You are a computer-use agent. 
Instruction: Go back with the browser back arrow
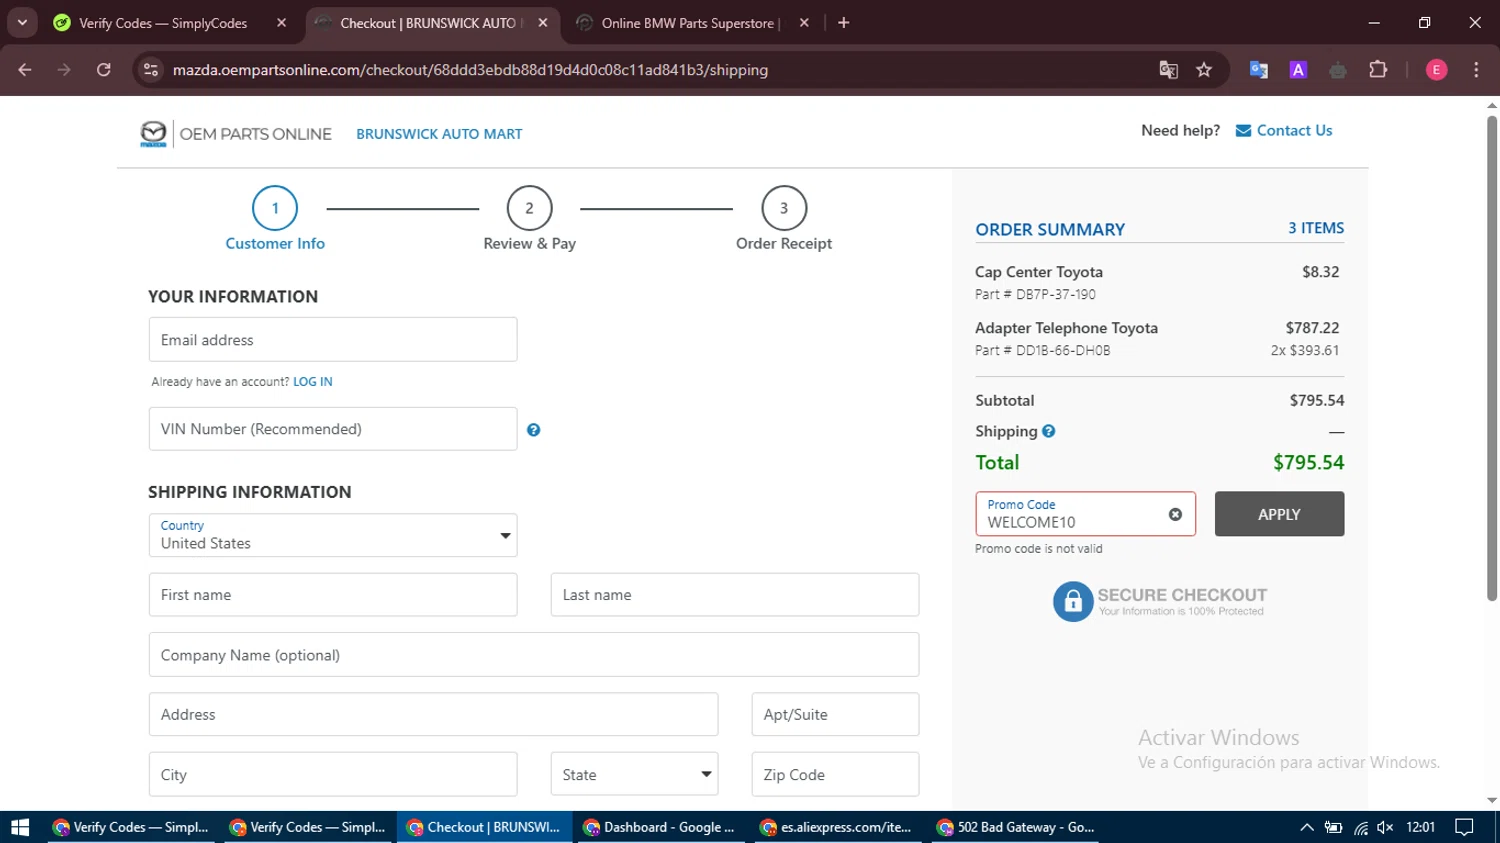pyautogui.click(x=25, y=70)
